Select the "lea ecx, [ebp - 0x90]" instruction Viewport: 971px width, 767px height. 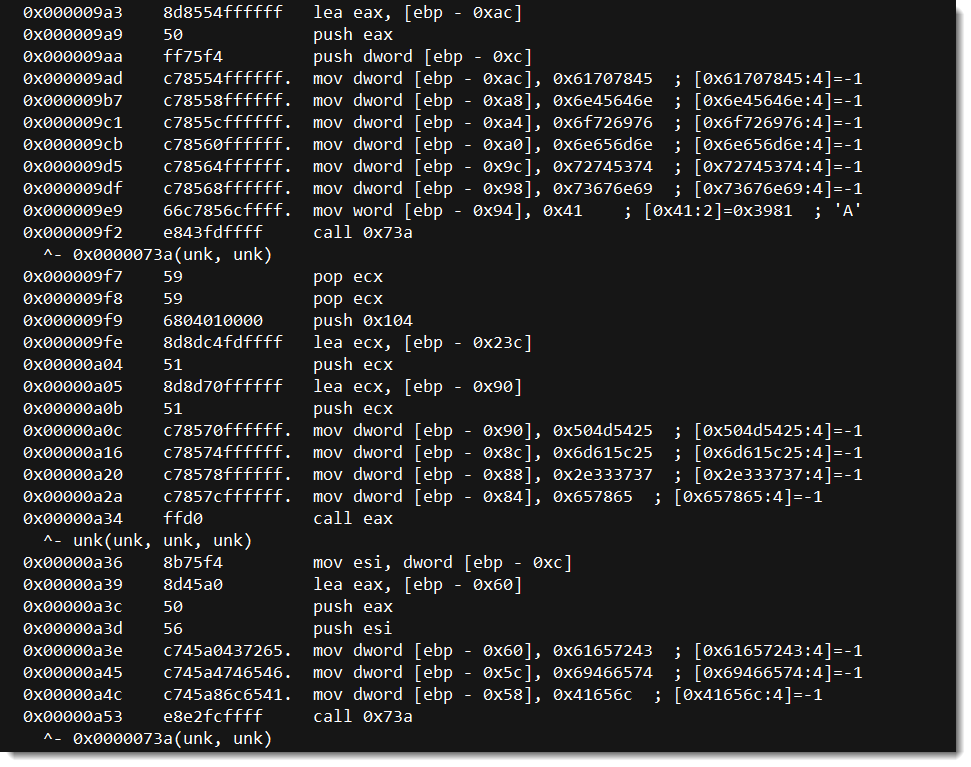(417, 387)
